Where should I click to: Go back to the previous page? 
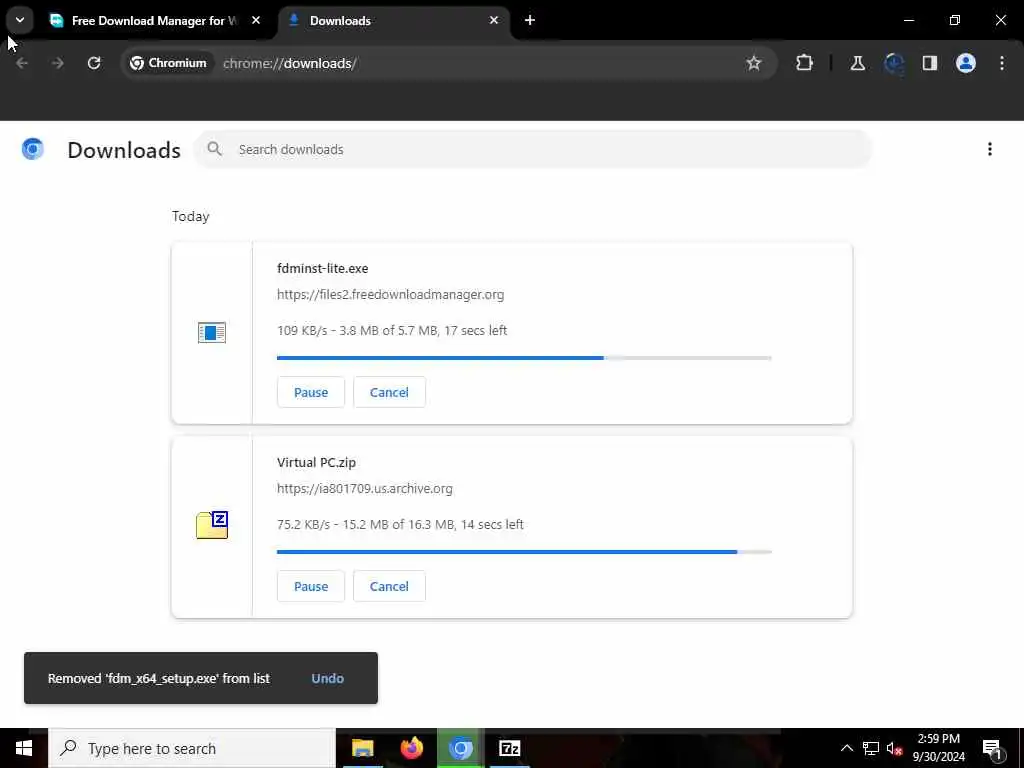pos(22,63)
